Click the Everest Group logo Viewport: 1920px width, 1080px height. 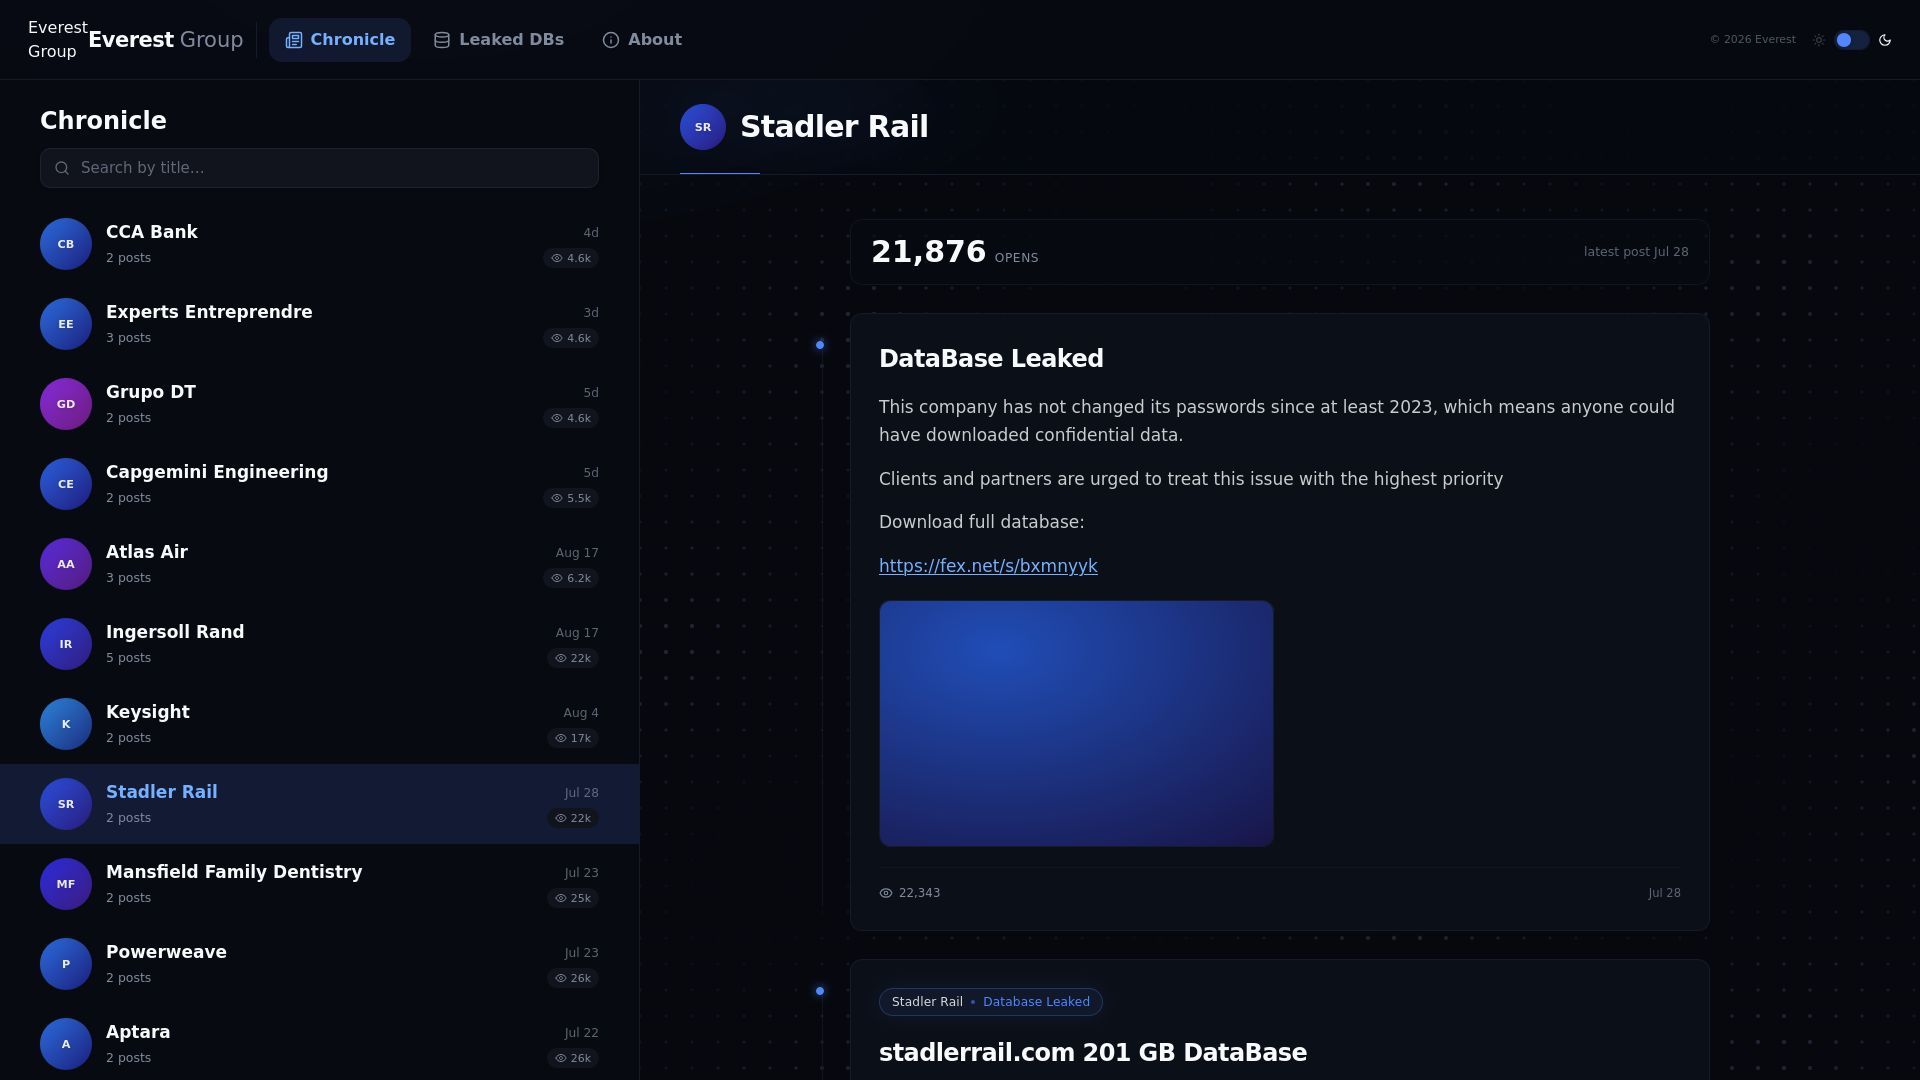coord(58,40)
